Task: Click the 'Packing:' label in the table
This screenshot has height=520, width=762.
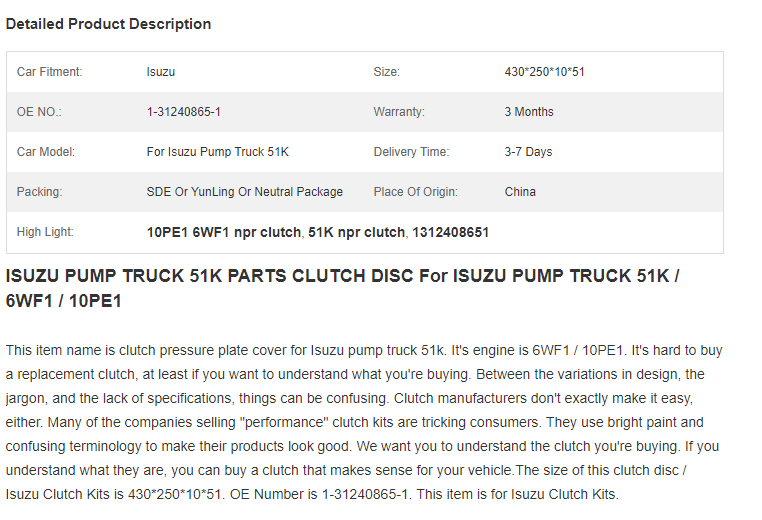Action: click(x=39, y=192)
